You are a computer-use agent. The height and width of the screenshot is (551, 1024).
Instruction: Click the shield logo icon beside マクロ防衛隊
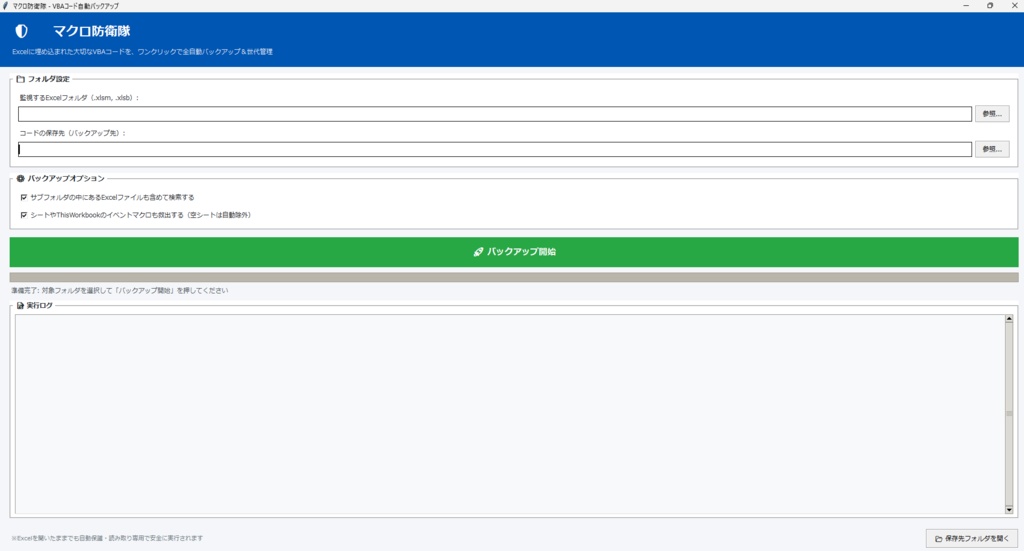22,31
